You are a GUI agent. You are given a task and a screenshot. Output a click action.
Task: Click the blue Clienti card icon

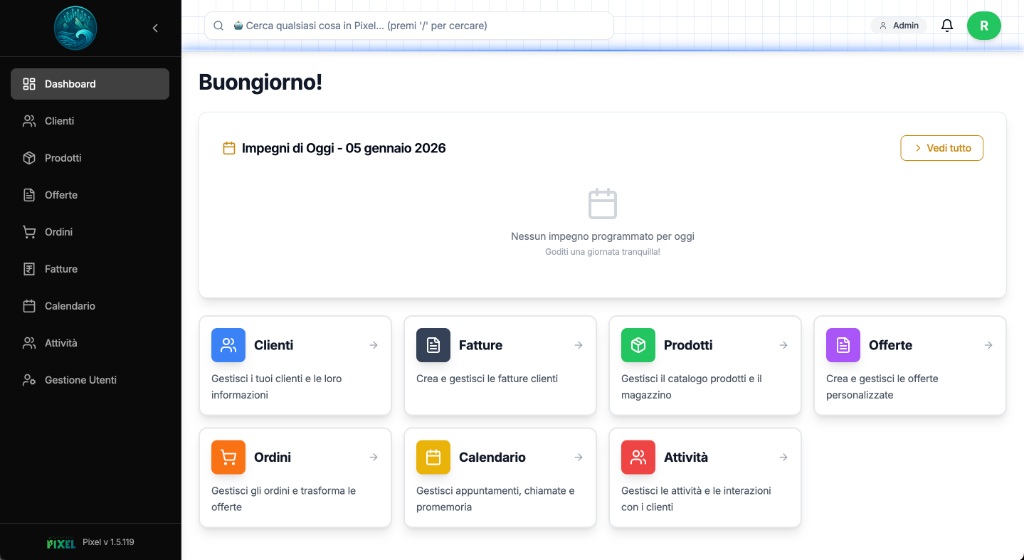(x=228, y=345)
